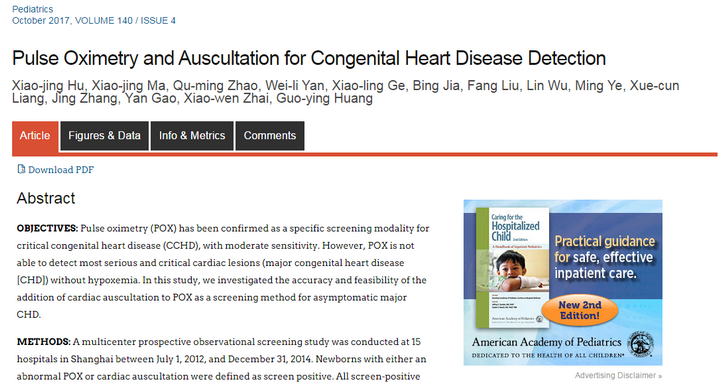
Task: Open the Advertising Disclaimer link
Action: pyautogui.click(x=618, y=375)
